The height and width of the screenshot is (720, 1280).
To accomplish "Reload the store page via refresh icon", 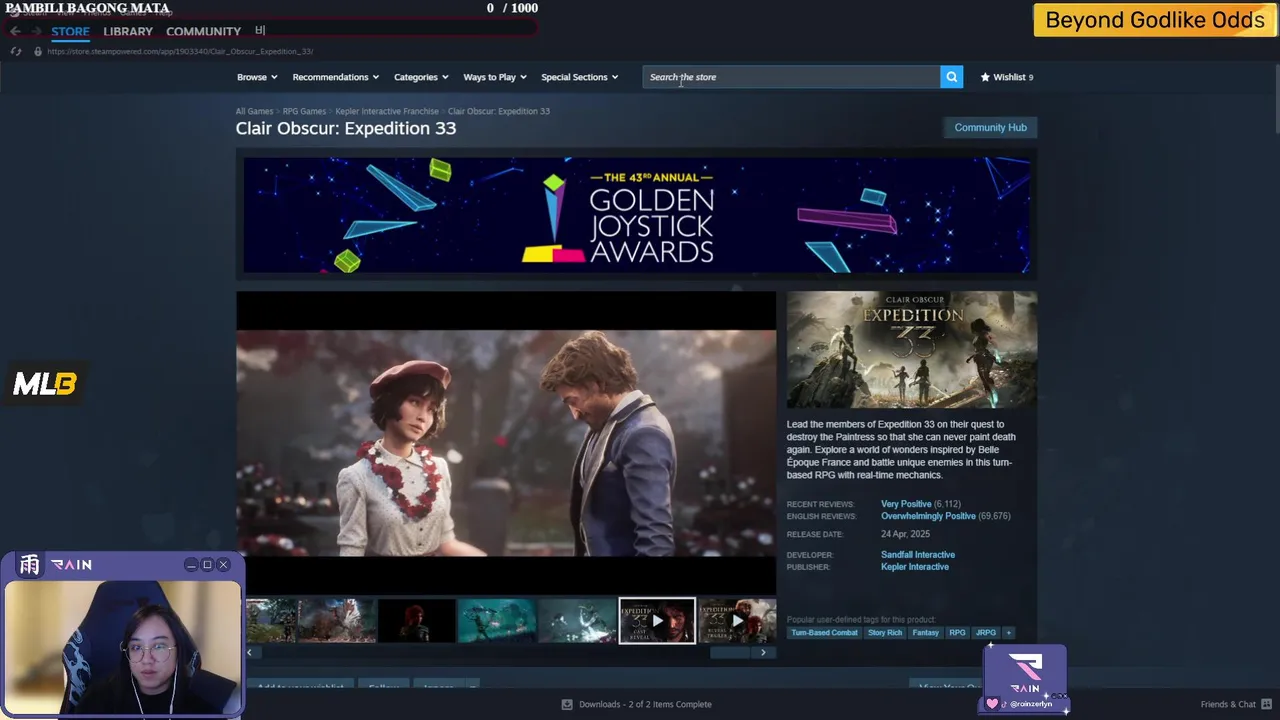I will [x=16, y=51].
